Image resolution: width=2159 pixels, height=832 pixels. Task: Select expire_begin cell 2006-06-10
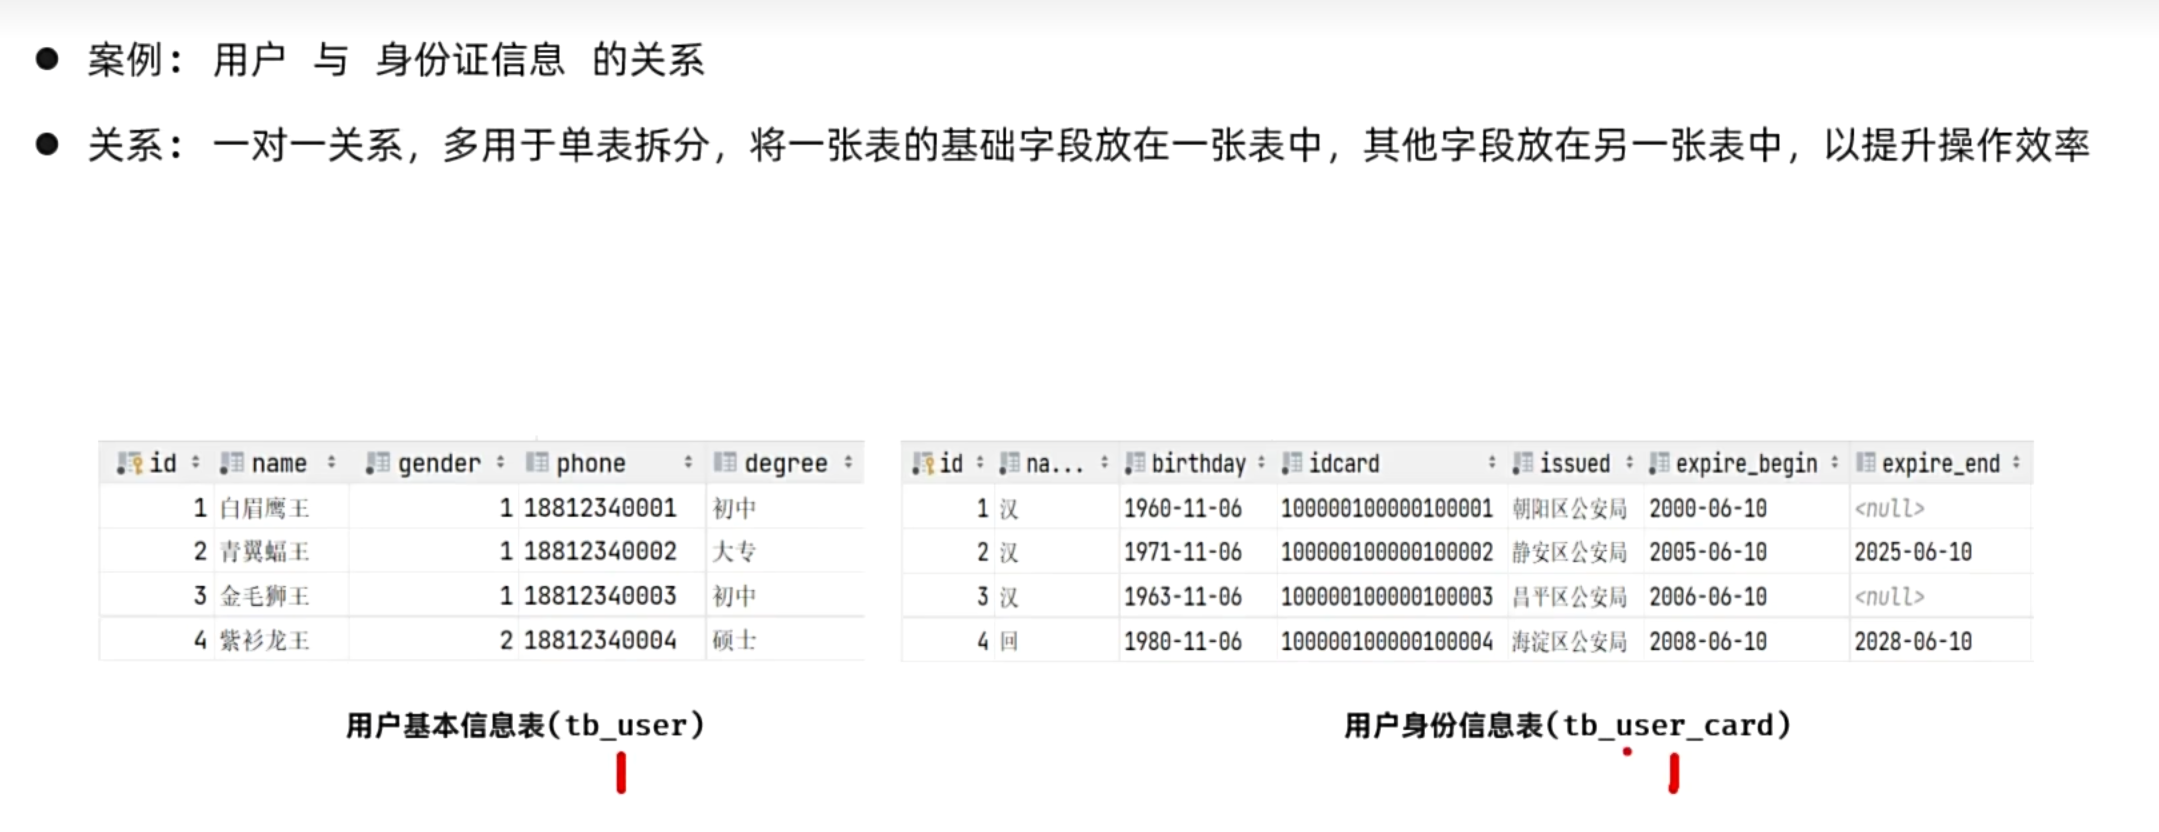(x=1708, y=597)
